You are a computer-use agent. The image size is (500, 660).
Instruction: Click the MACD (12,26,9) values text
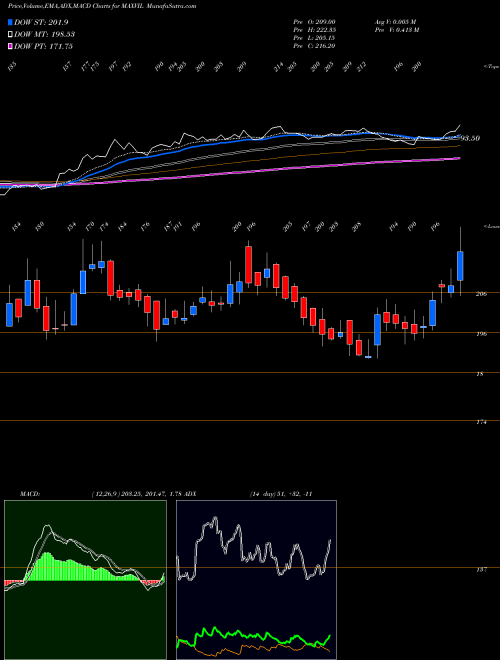136,494
